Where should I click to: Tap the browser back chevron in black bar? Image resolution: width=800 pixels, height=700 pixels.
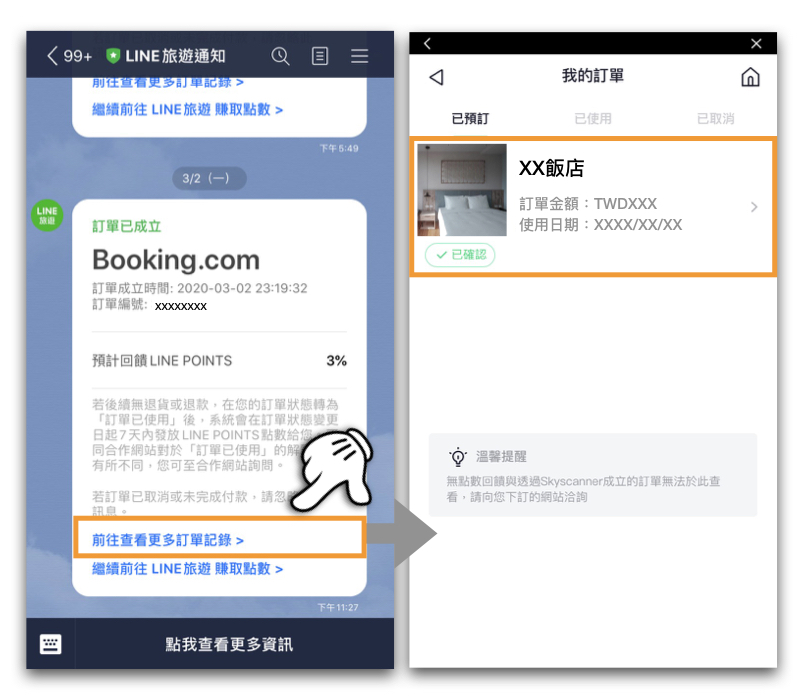(x=428, y=43)
